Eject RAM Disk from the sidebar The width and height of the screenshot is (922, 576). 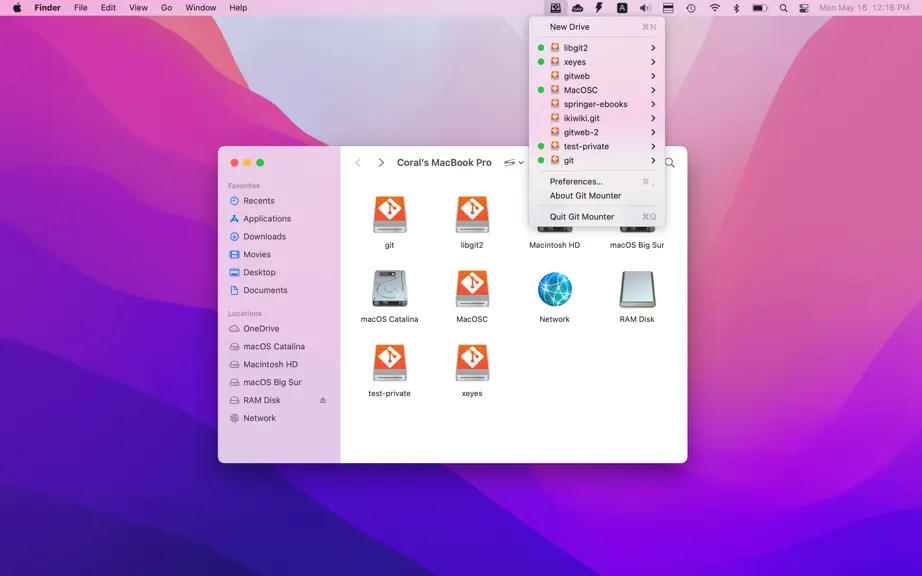(323, 400)
